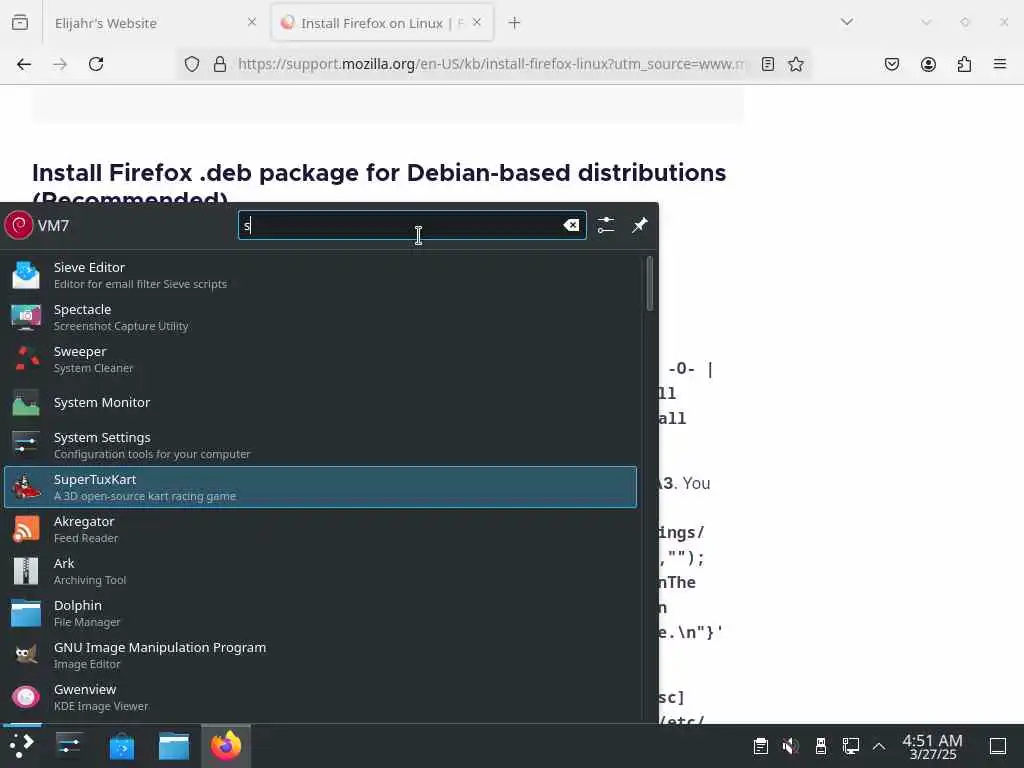Open application launcher from taskbar
The width and height of the screenshot is (1024, 768).
(x=21, y=746)
